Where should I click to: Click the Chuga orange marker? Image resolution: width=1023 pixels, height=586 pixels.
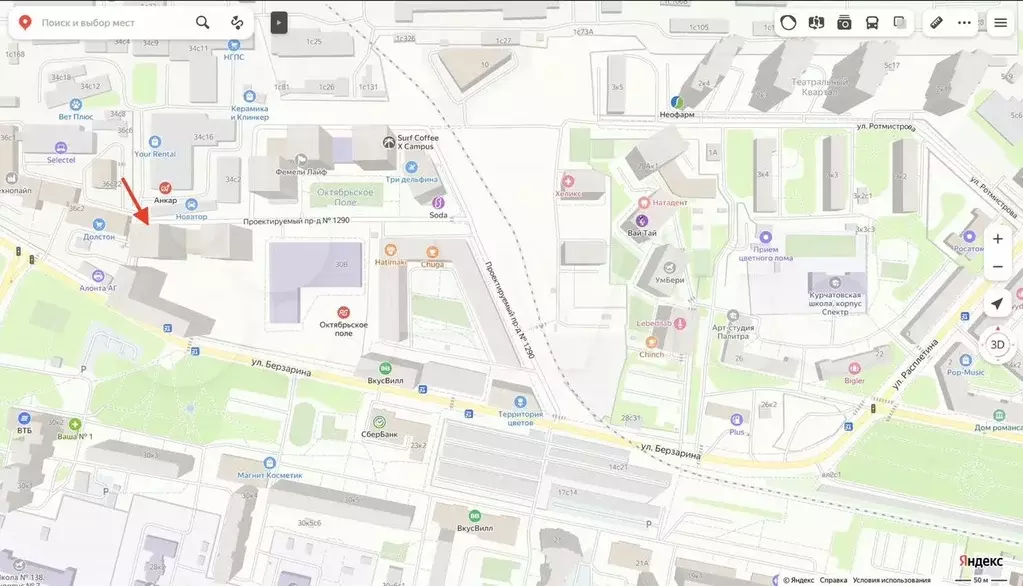432,252
